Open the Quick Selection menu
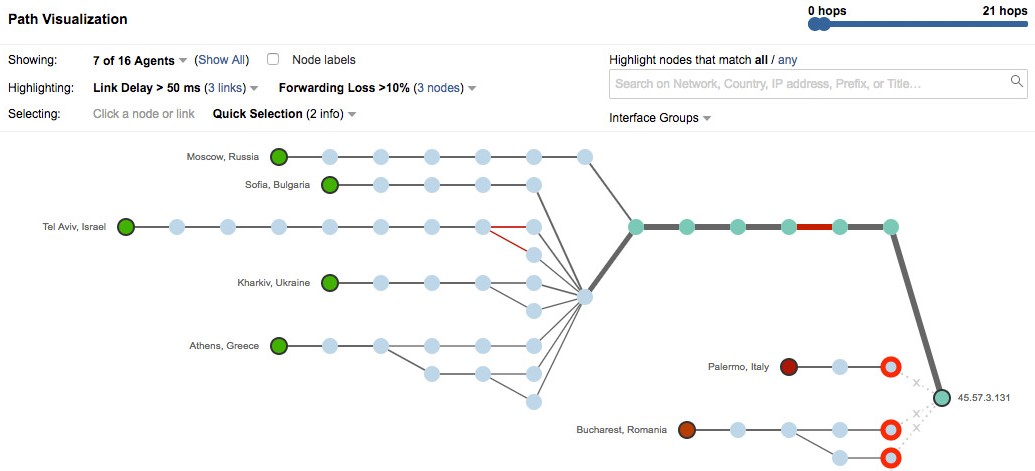 coord(284,113)
